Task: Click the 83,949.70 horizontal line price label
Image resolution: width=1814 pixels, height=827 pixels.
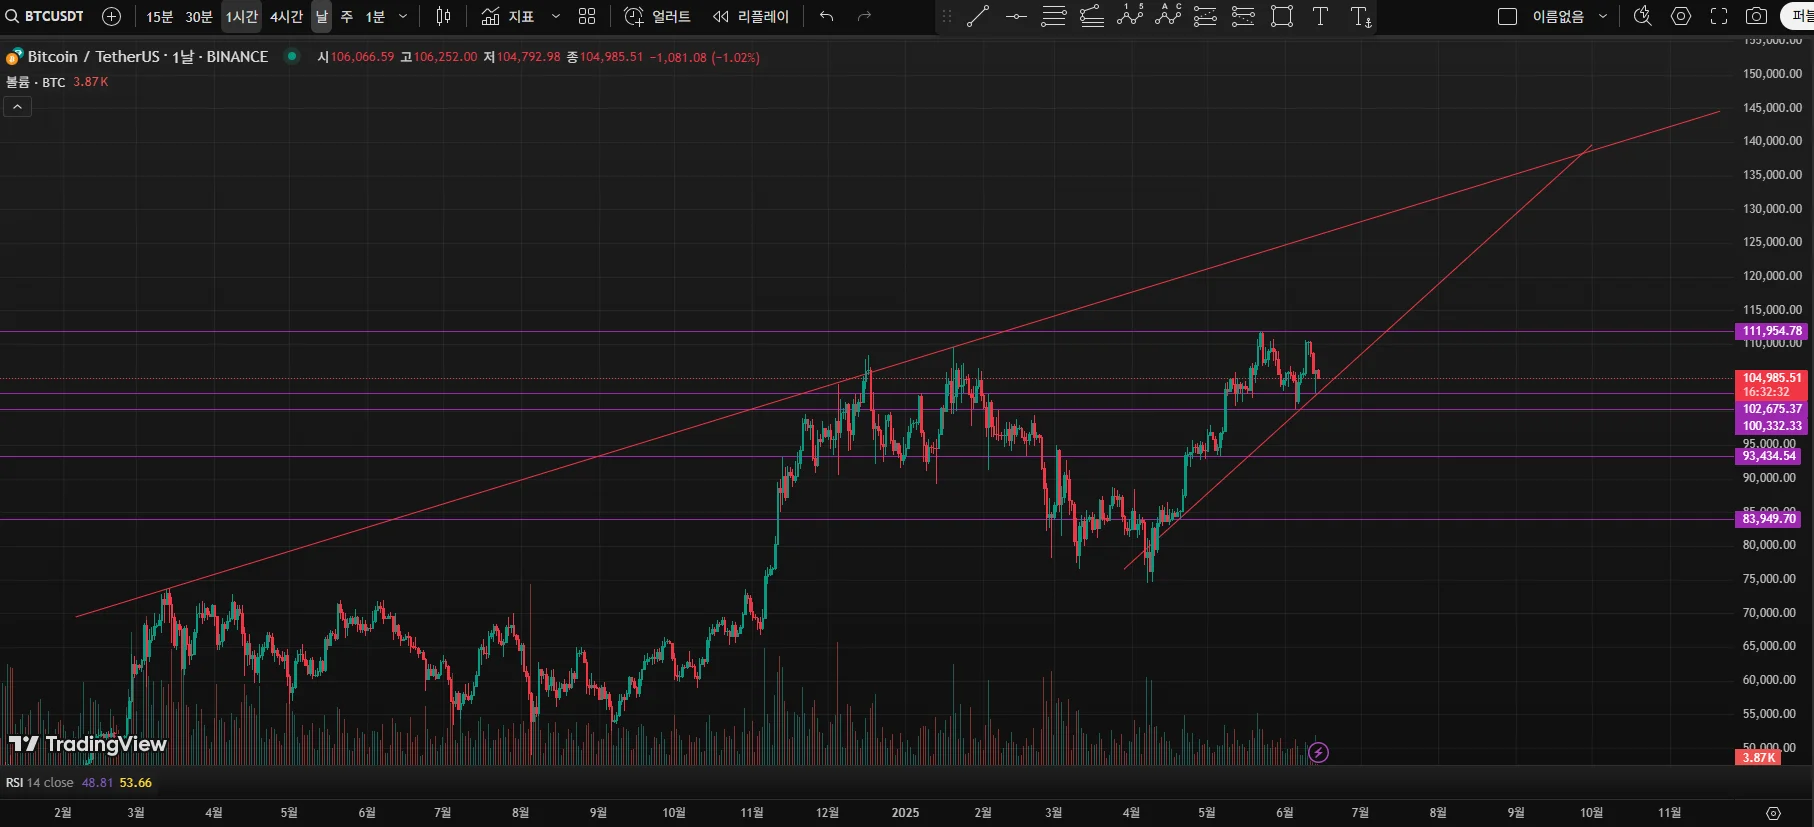Action: click(1769, 519)
